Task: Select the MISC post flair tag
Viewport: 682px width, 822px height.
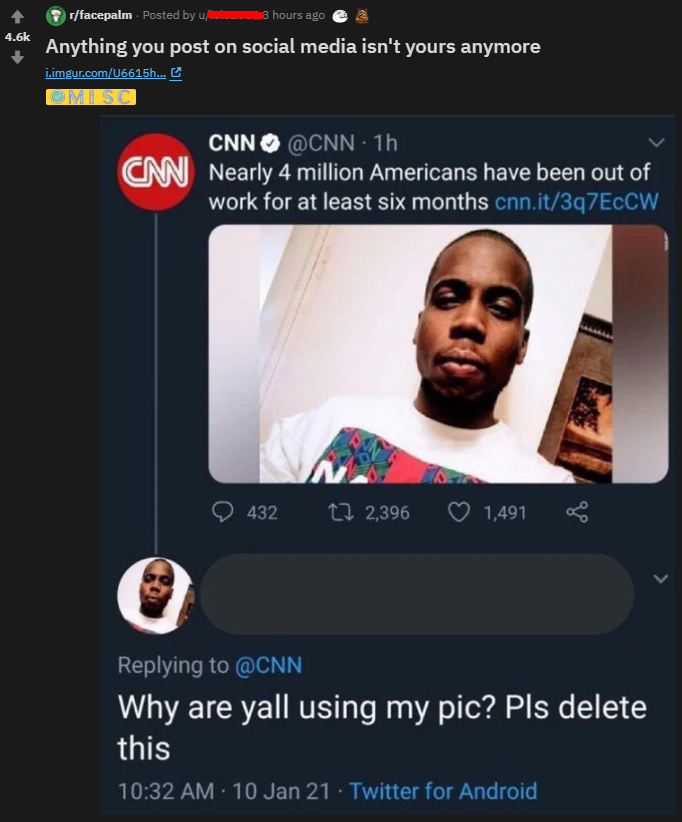Action: (91, 97)
